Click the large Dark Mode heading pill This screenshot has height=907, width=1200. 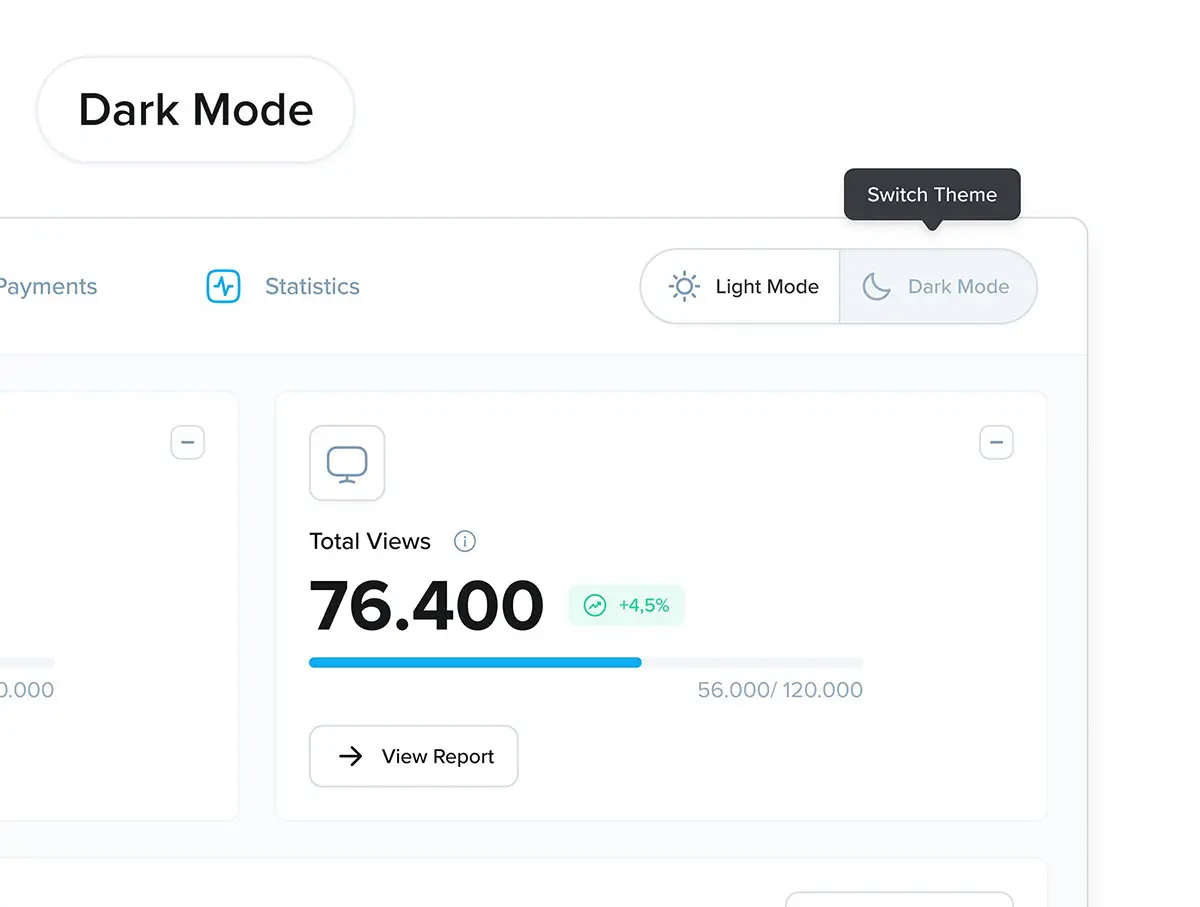click(196, 110)
